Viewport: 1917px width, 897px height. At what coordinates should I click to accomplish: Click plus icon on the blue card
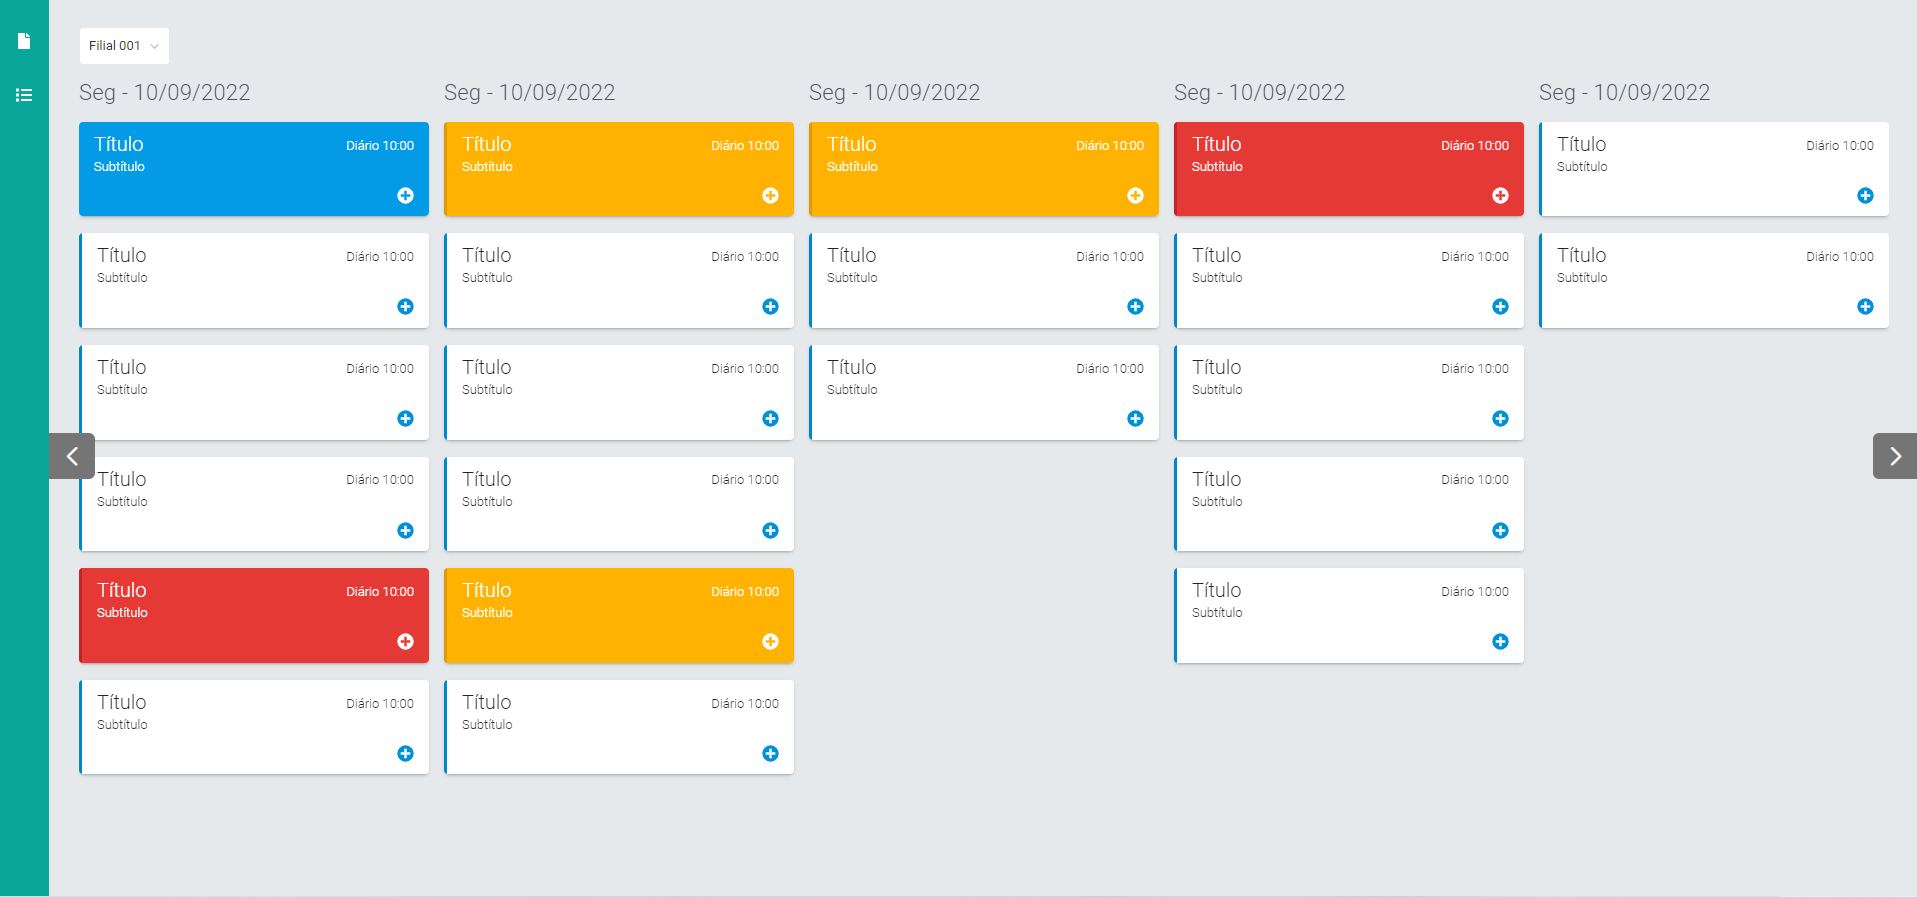point(405,196)
